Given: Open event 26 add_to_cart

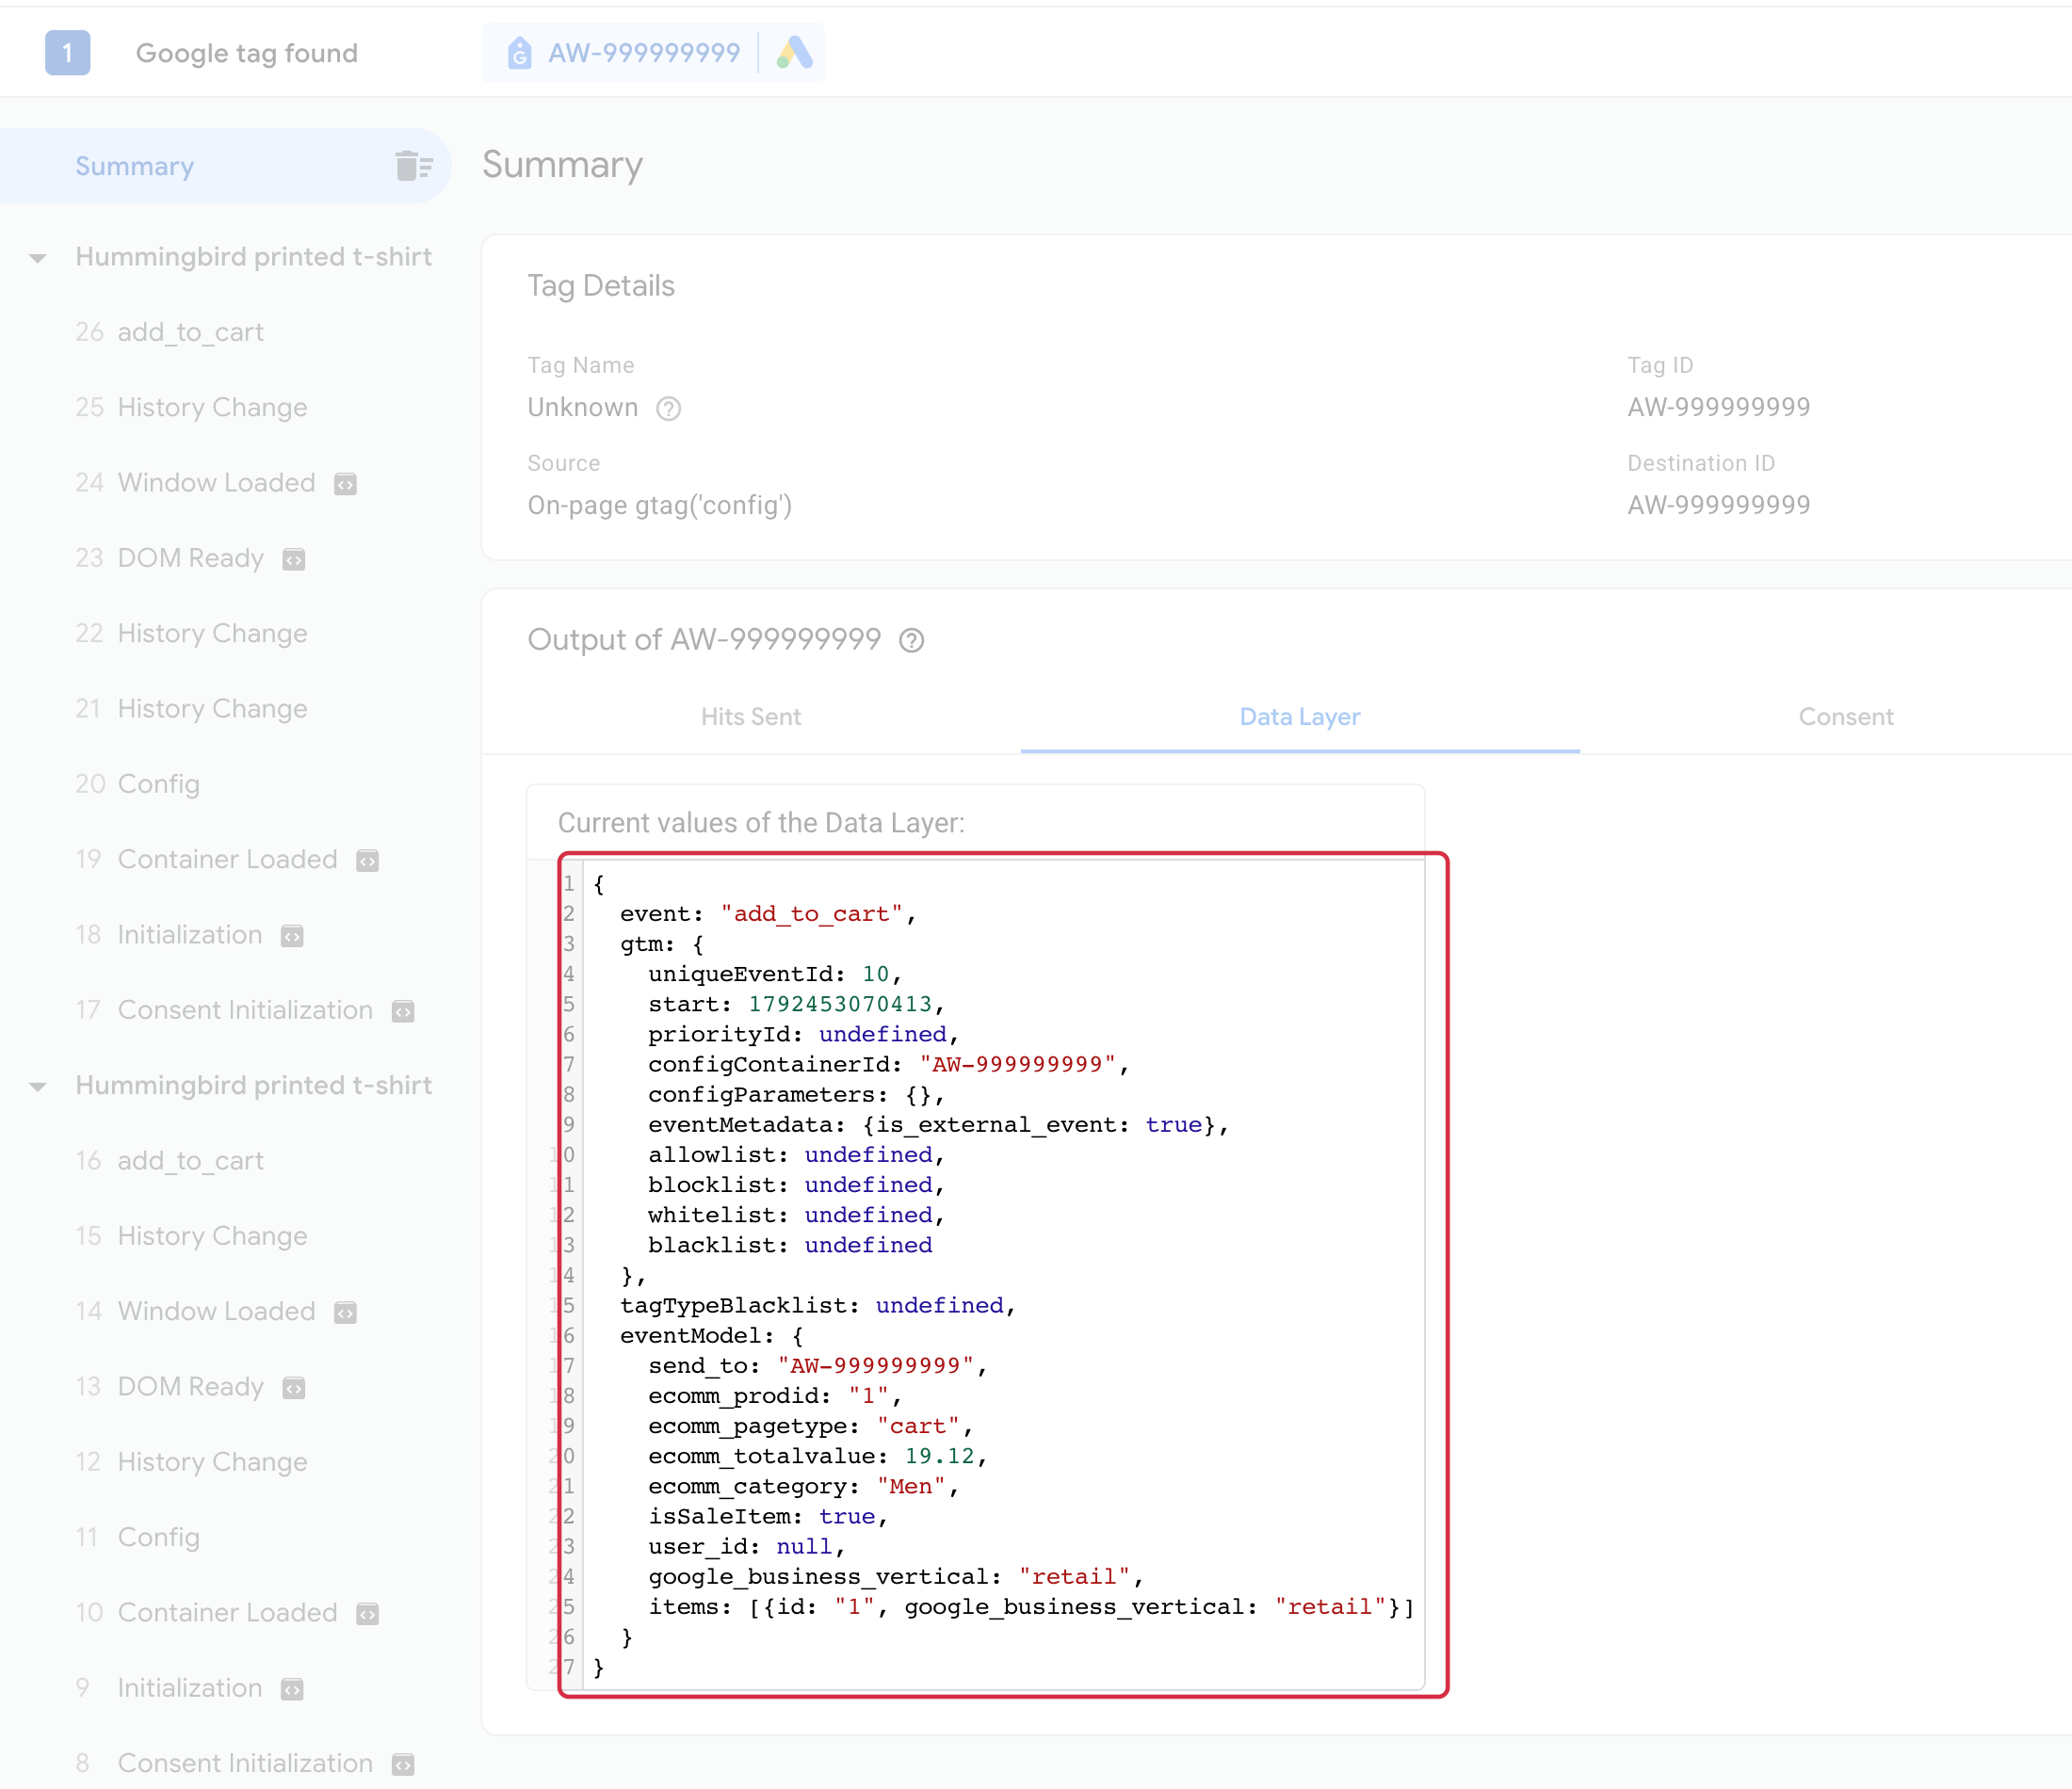Looking at the screenshot, I should (x=170, y=332).
